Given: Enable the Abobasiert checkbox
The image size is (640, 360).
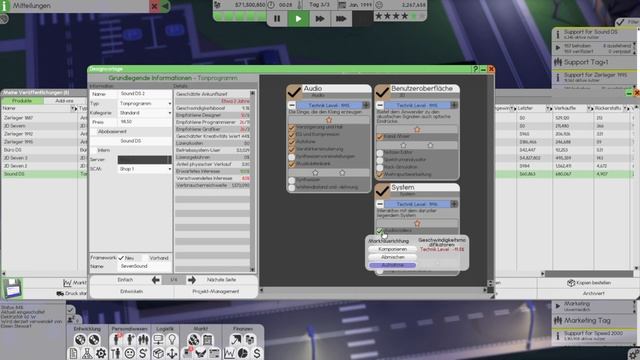Looking at the screenshot, I should coord(94,132).
